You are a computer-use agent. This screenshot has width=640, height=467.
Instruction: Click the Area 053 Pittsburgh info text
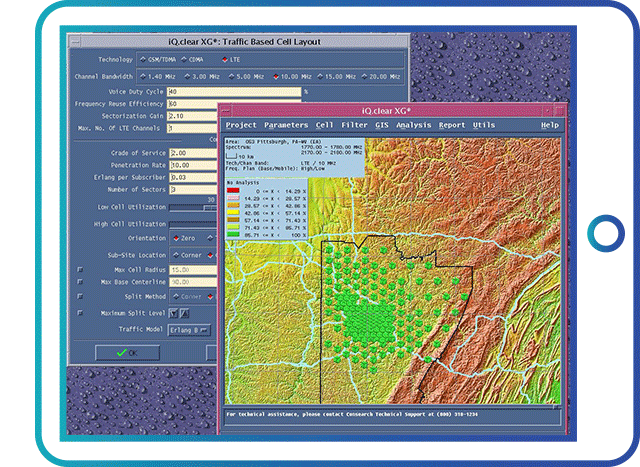[x=273, y=142]
